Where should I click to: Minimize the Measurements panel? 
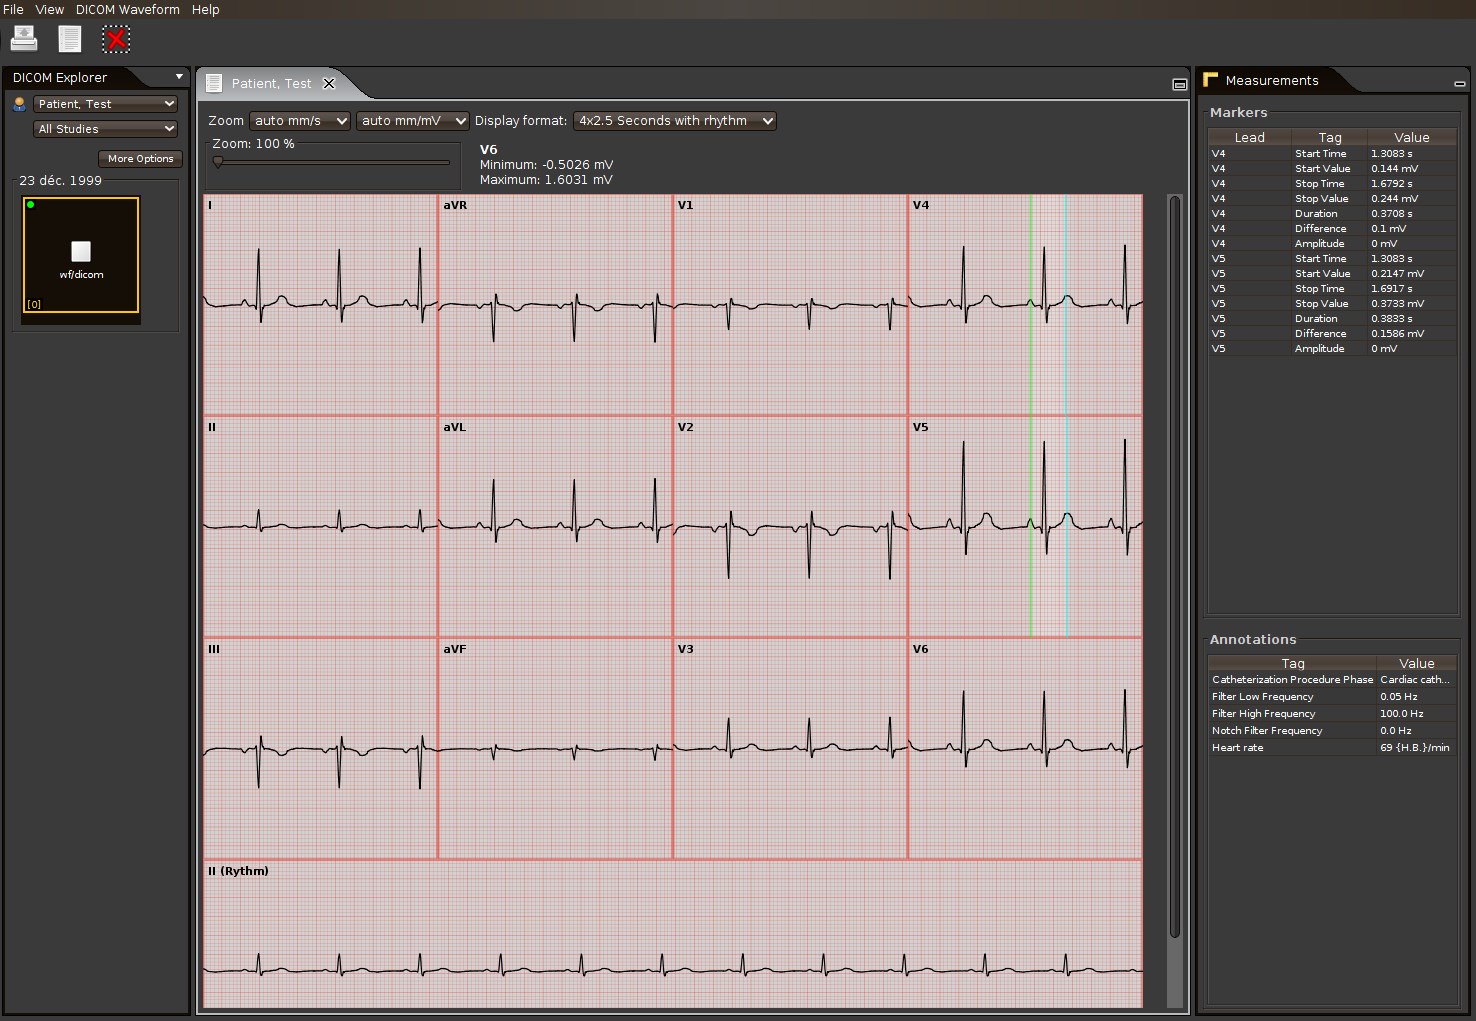1459,83
